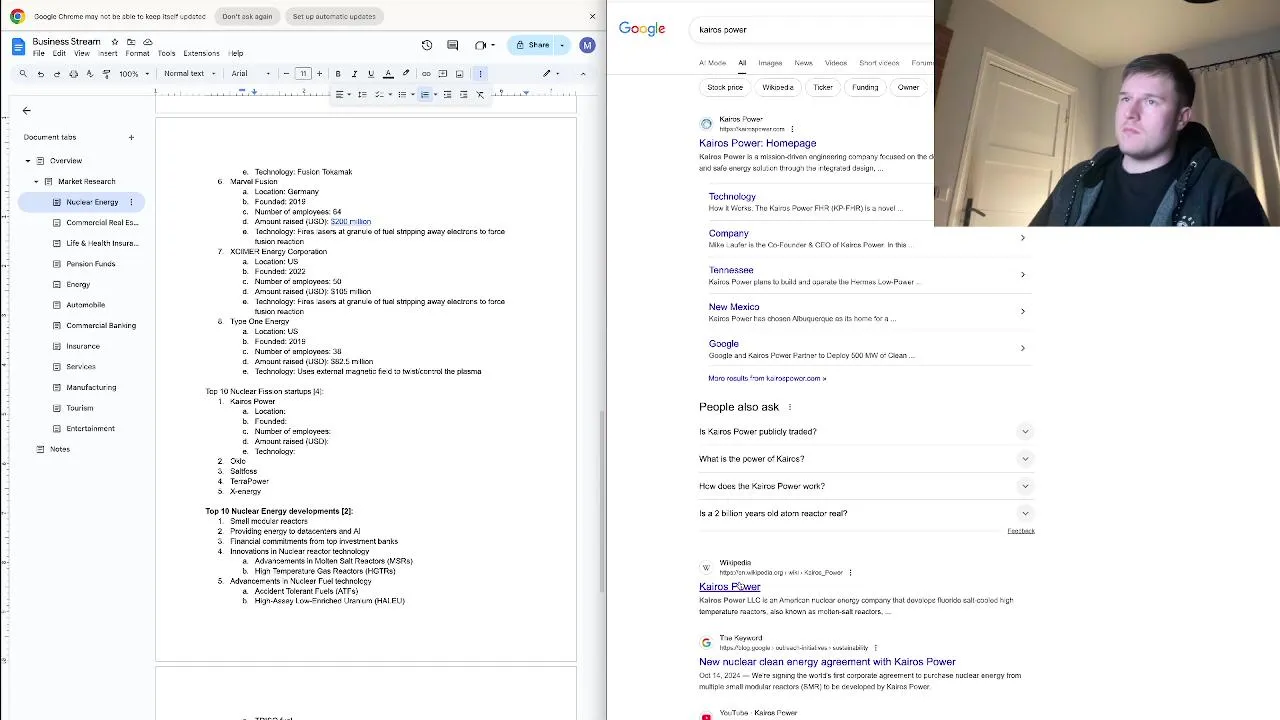Open the Insert menu

tap(108, 54)
